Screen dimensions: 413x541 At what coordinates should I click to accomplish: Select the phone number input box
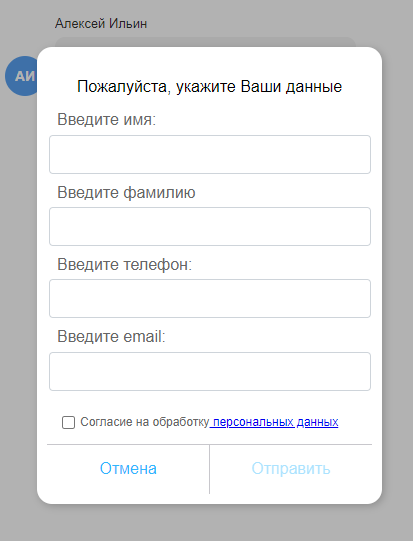[x=210, y=298]
